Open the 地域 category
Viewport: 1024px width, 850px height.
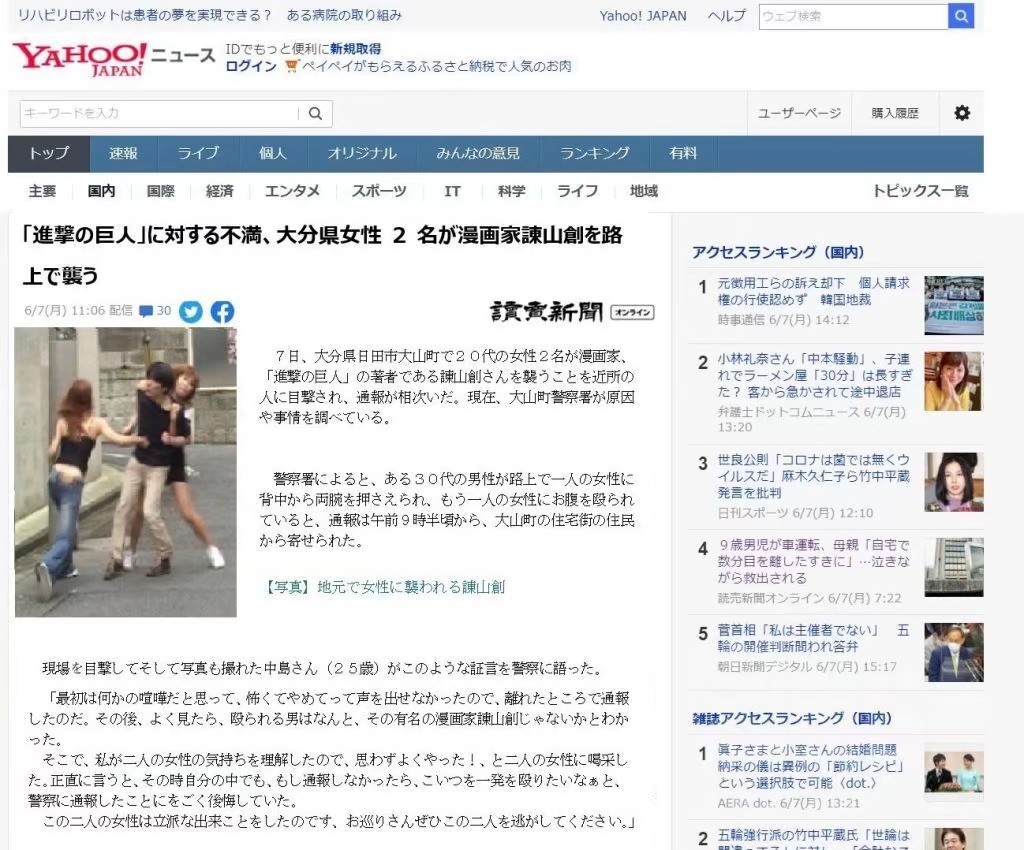point(644,191)
